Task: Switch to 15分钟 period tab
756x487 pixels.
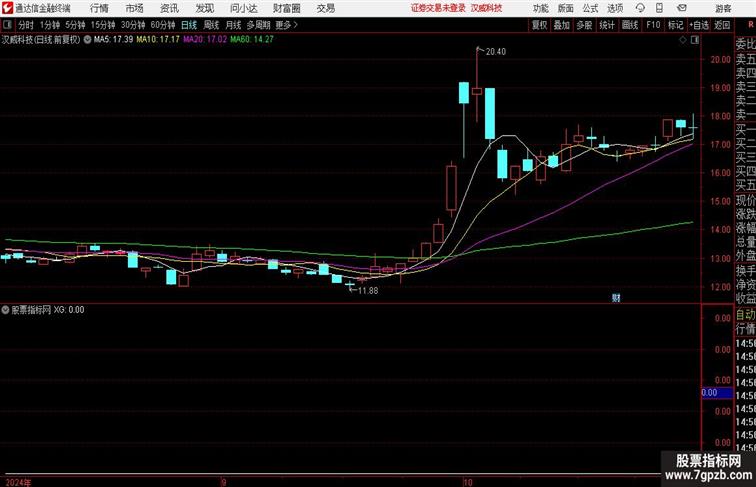Action: pos(103,25)
